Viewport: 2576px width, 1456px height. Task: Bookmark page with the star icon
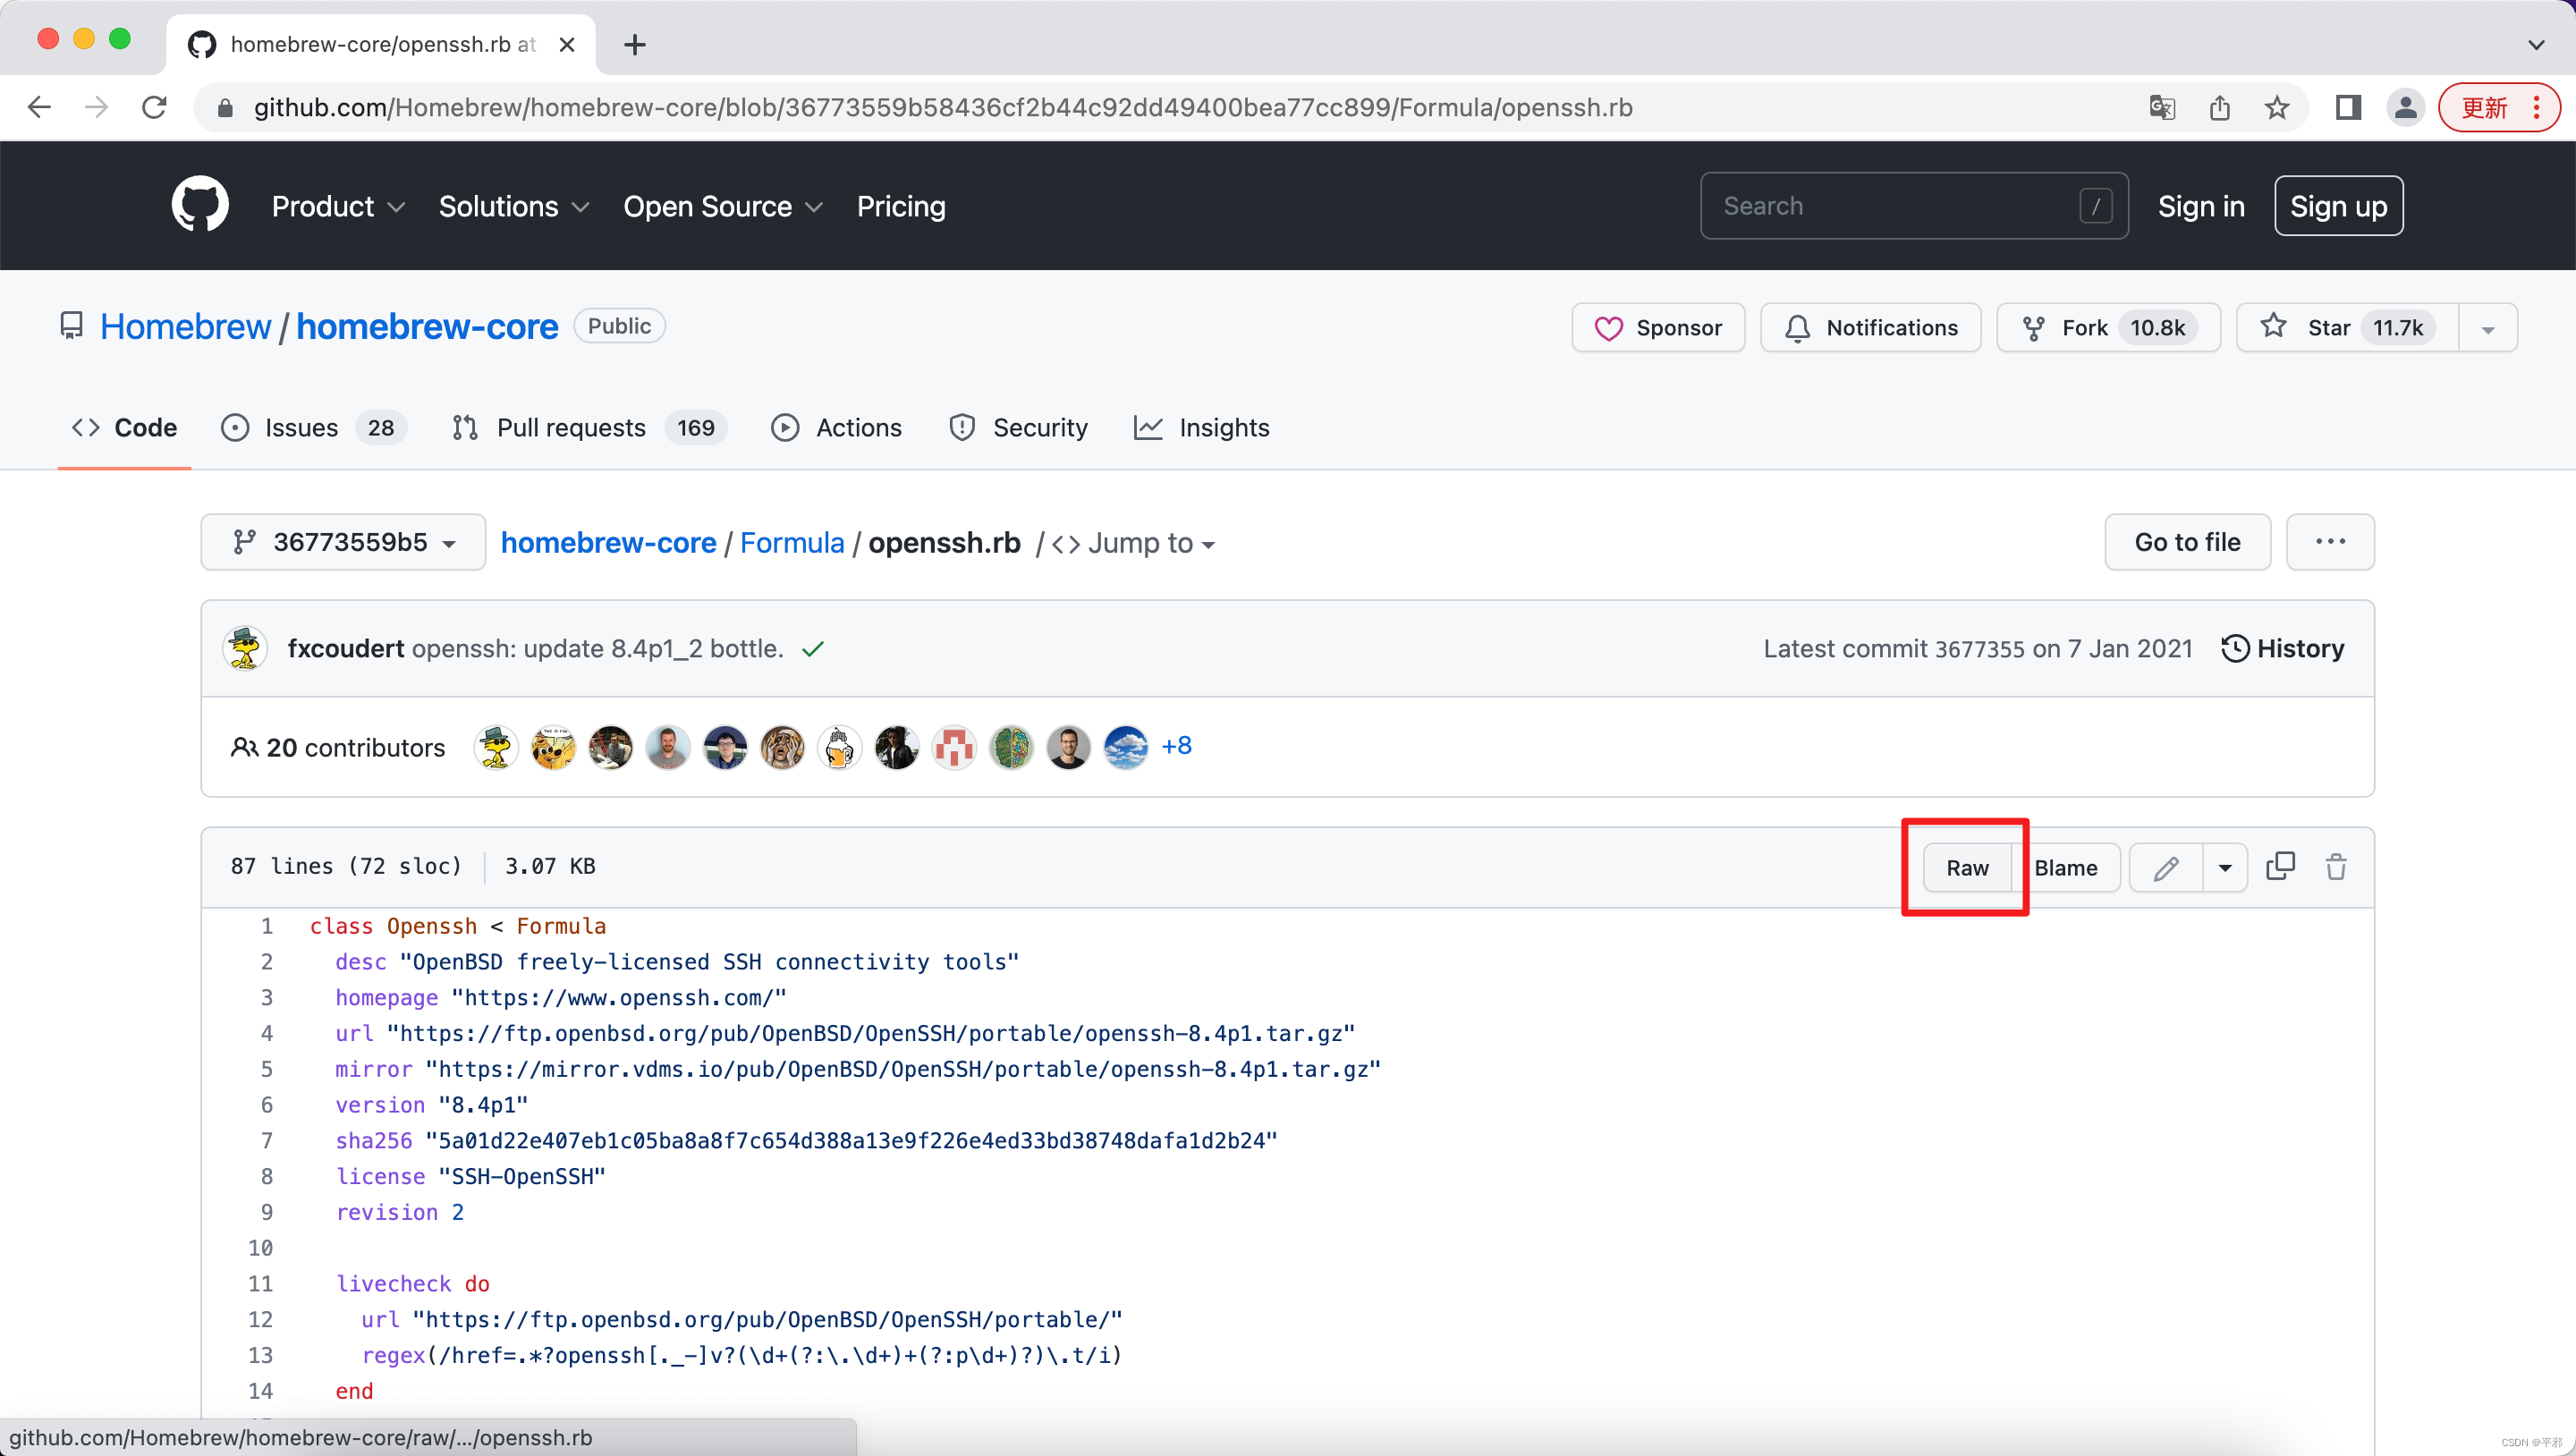(x=2277, y=107)
